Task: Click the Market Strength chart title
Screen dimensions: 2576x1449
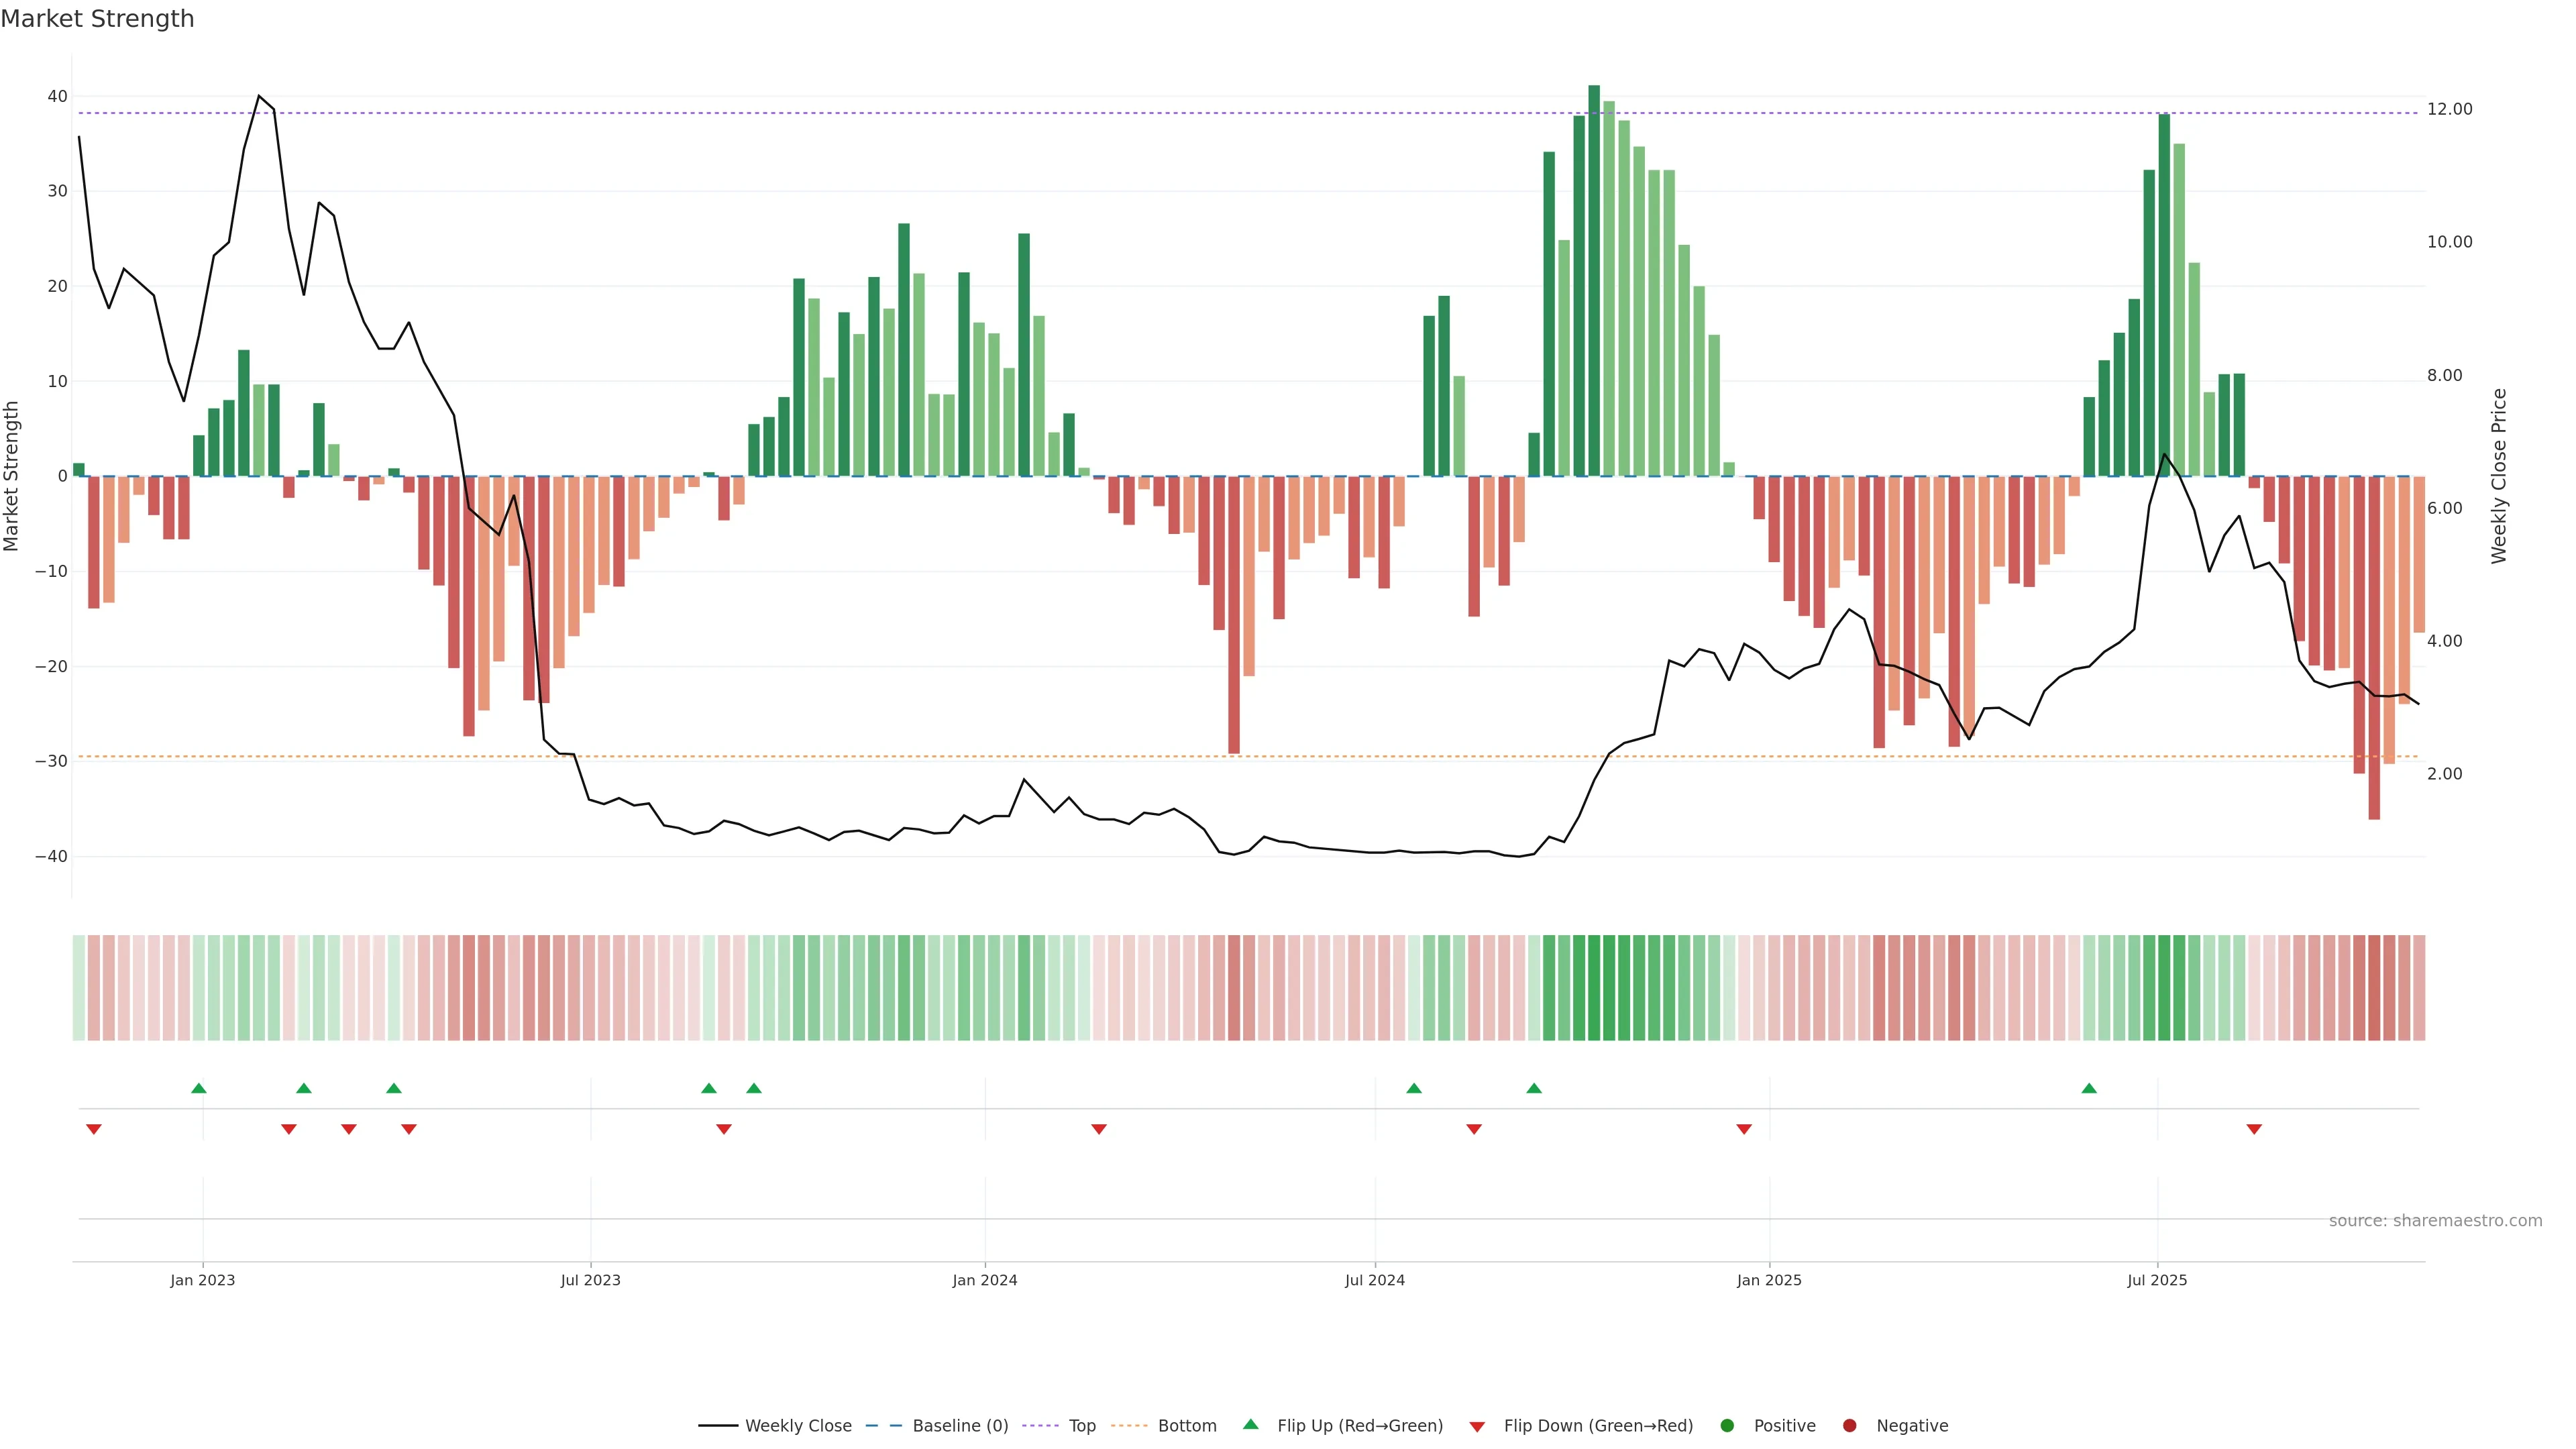Action: tap(97, 19)
